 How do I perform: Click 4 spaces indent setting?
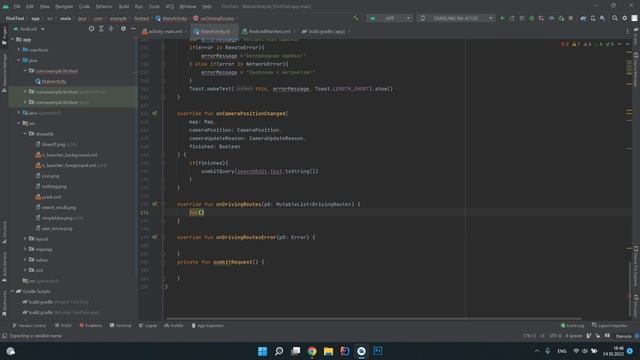pos(573,336)
